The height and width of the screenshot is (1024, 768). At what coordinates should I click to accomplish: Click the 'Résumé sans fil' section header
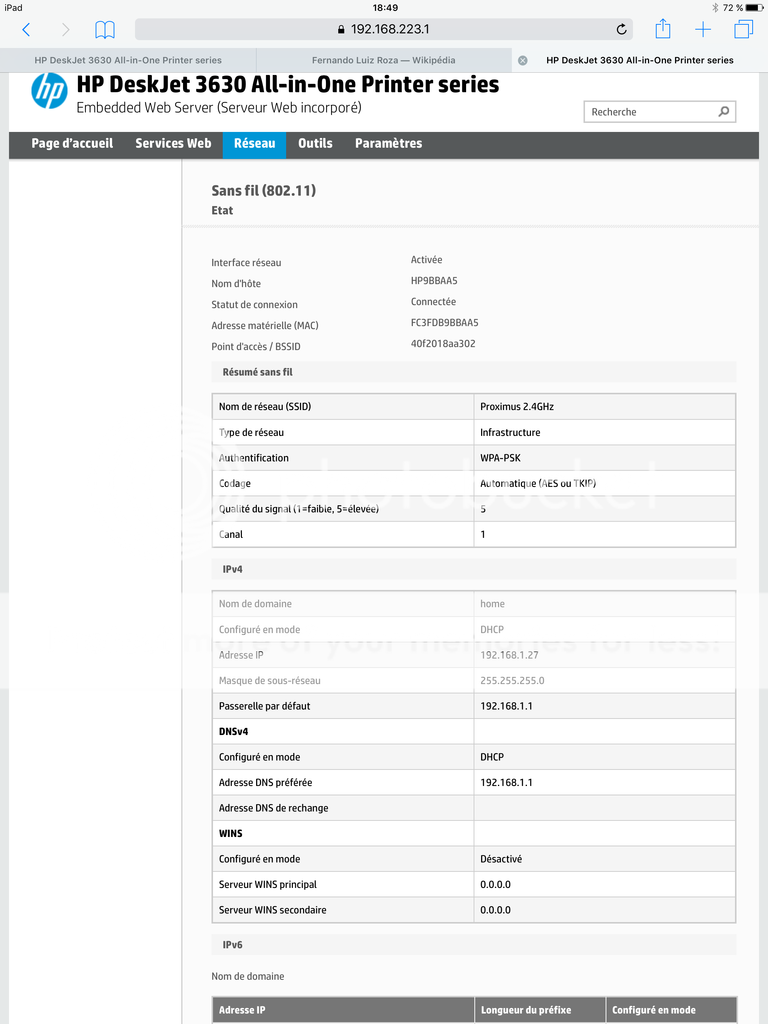click(x=473, y=372)
